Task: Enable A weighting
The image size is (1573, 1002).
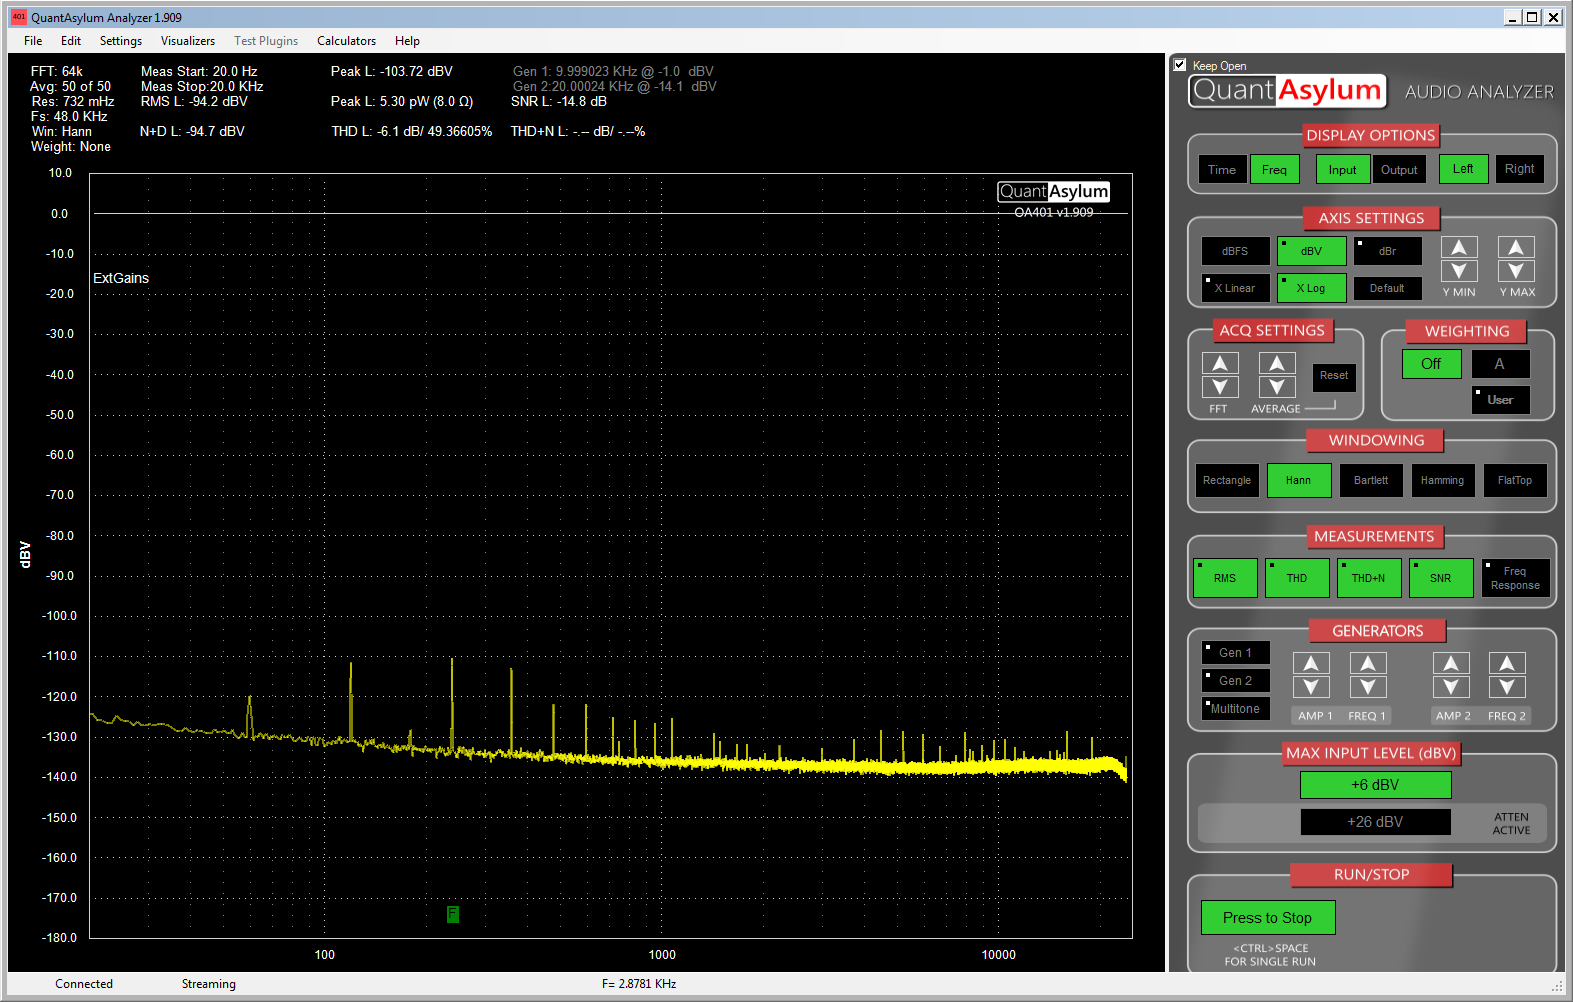Action: coord(1500,364)
